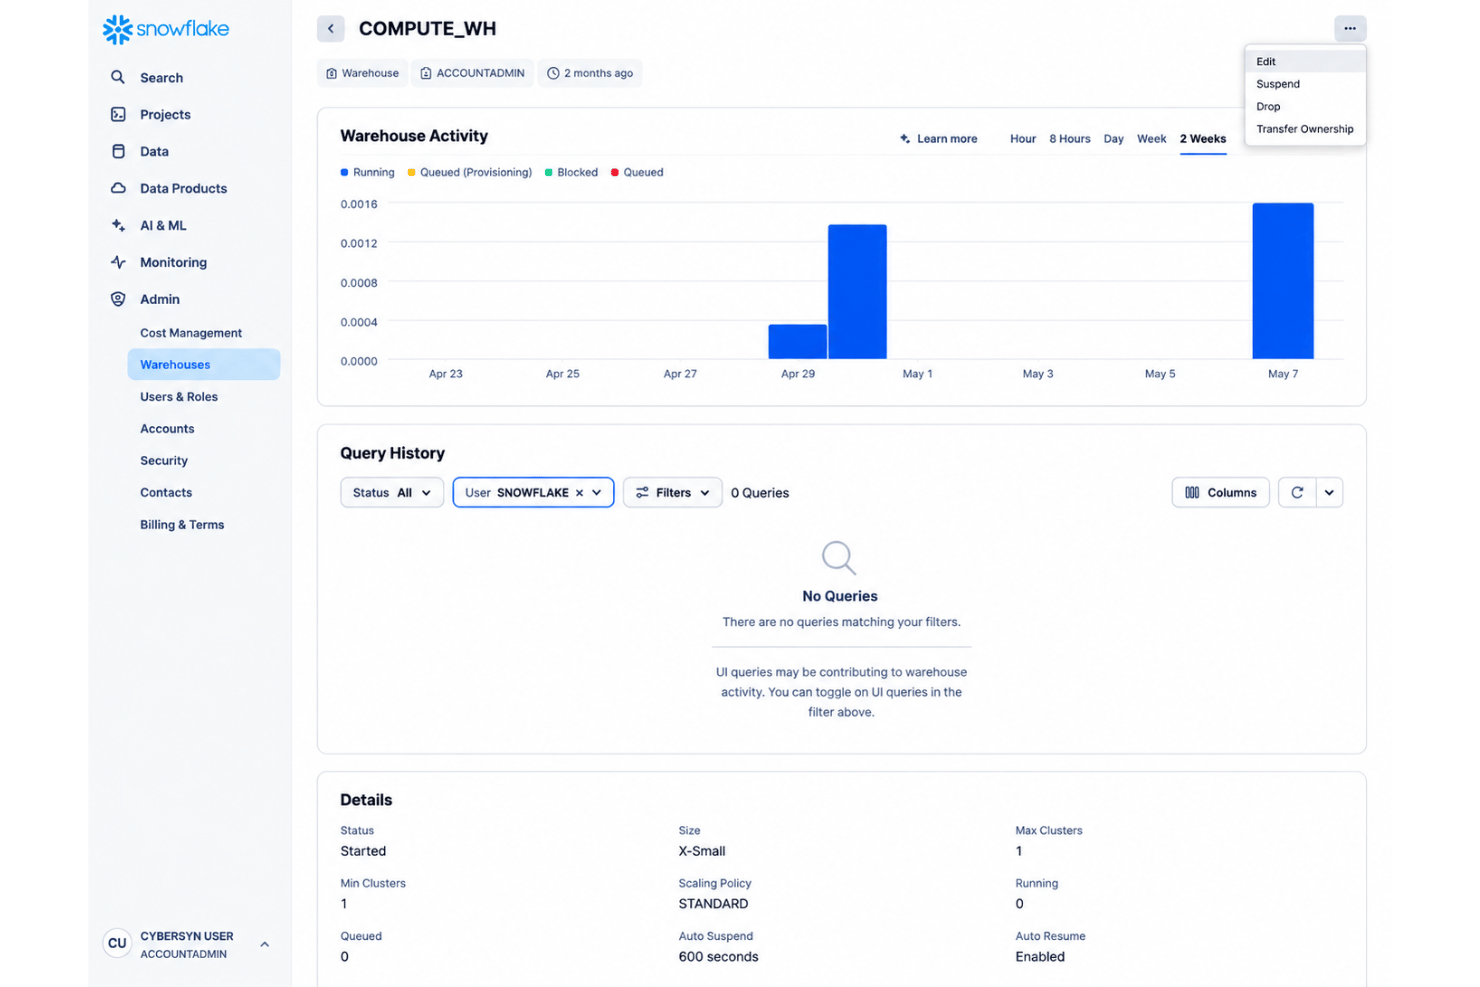Switch activity range to Day

pos(1114,139)
